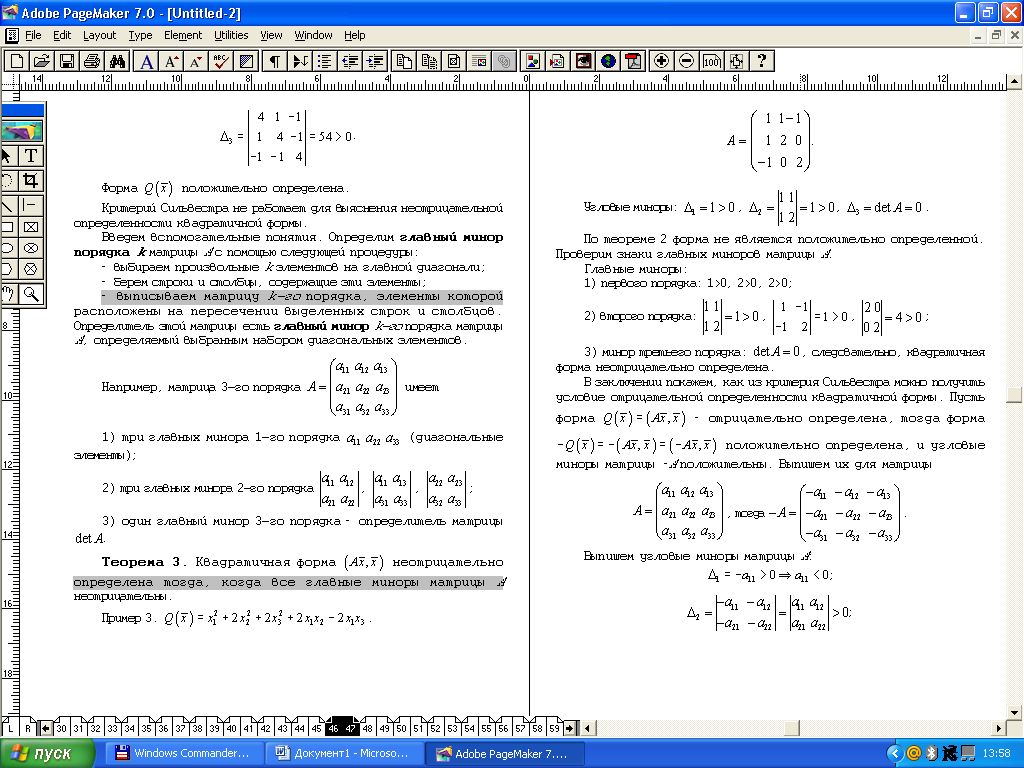Viewport: 1024px width, 768px height.
Task: Click the Place file toolbar icon
Action: (x=558, y=61)
